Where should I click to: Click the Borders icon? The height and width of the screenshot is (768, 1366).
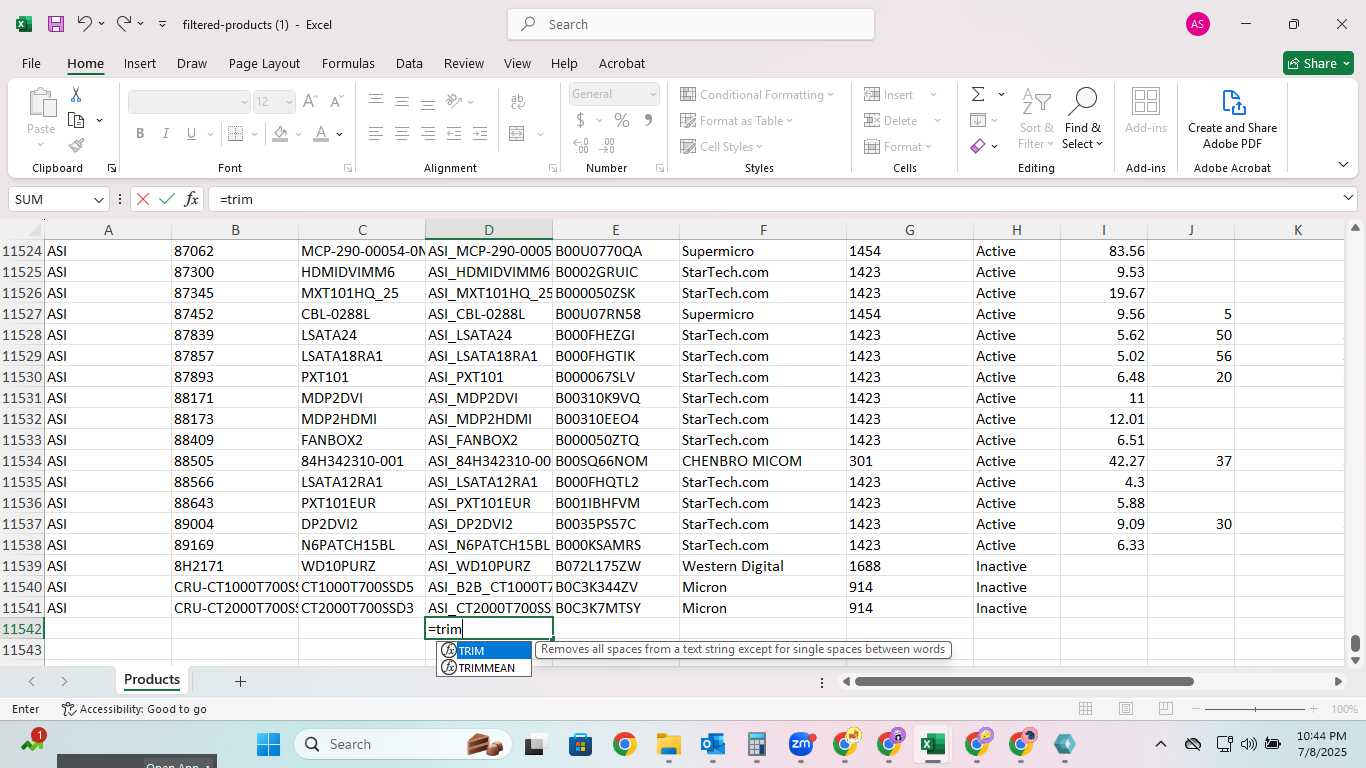pyautogui.click(x=235, y=133)
